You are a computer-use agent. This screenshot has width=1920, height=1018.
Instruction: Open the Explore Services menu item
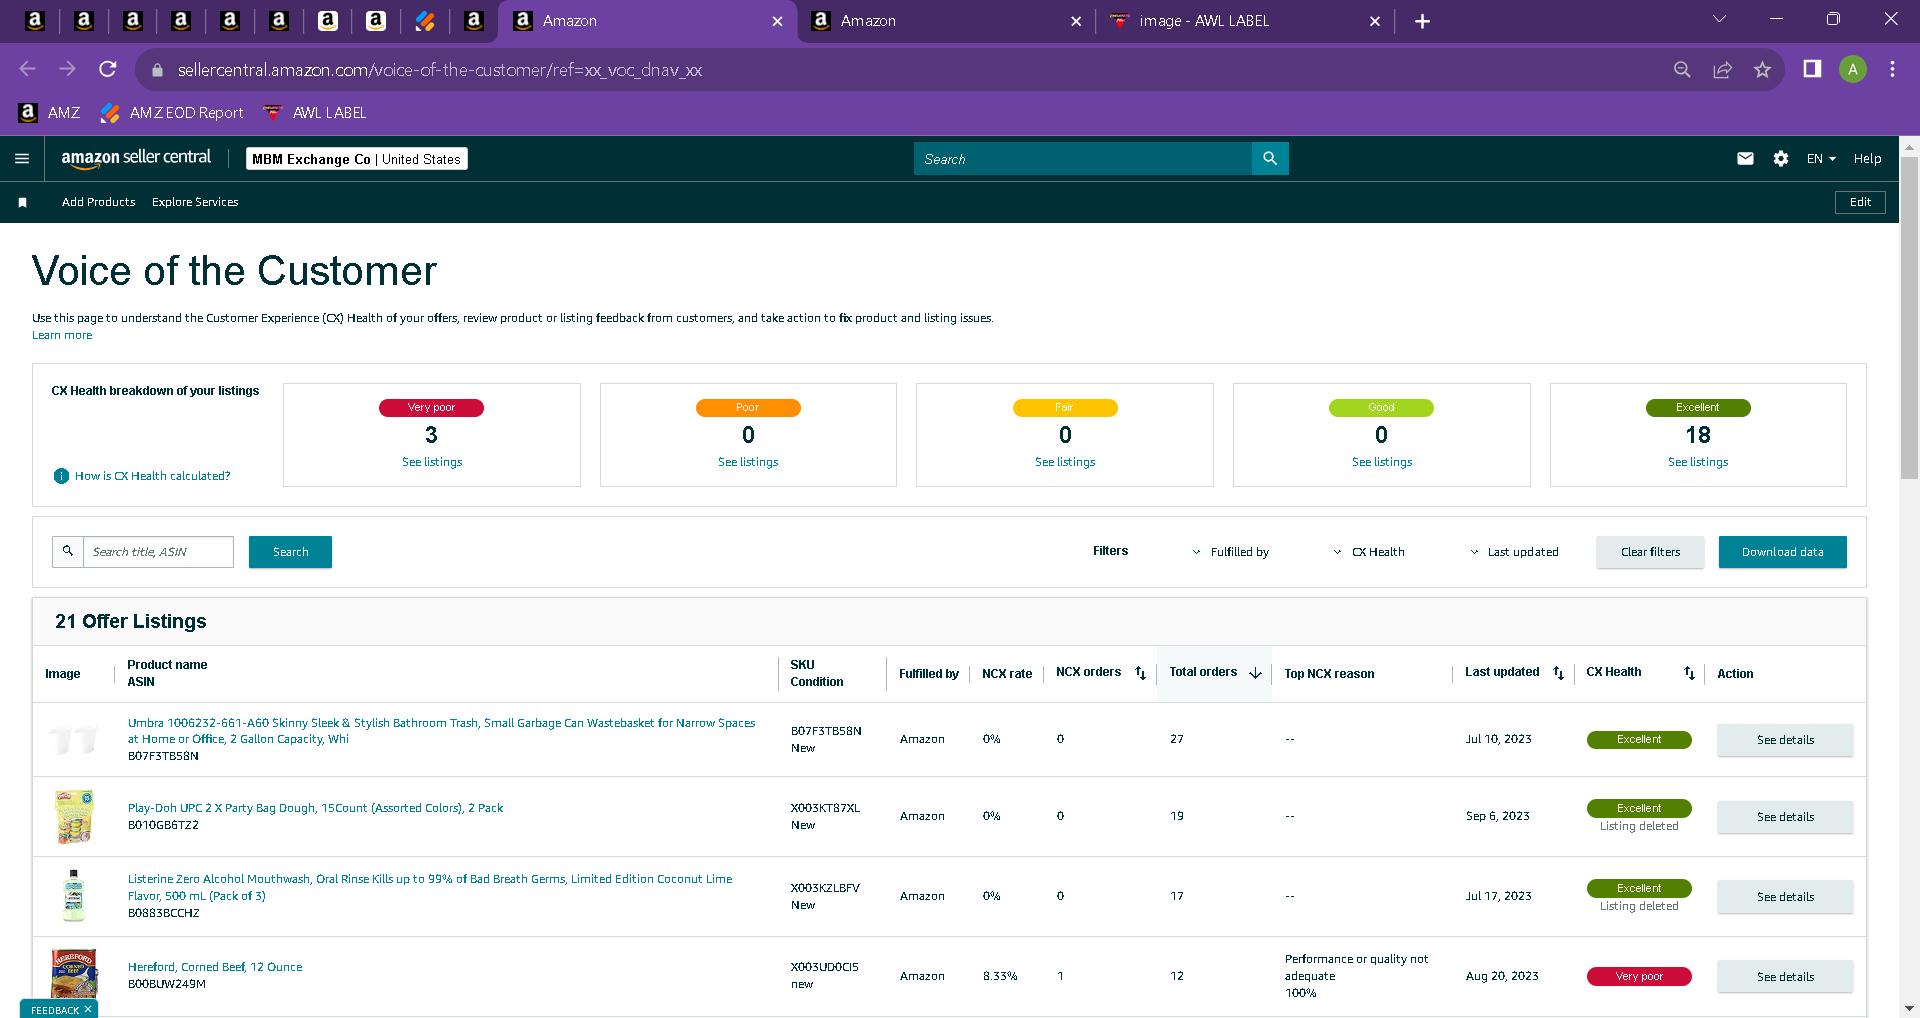click(x=195, y=202)
